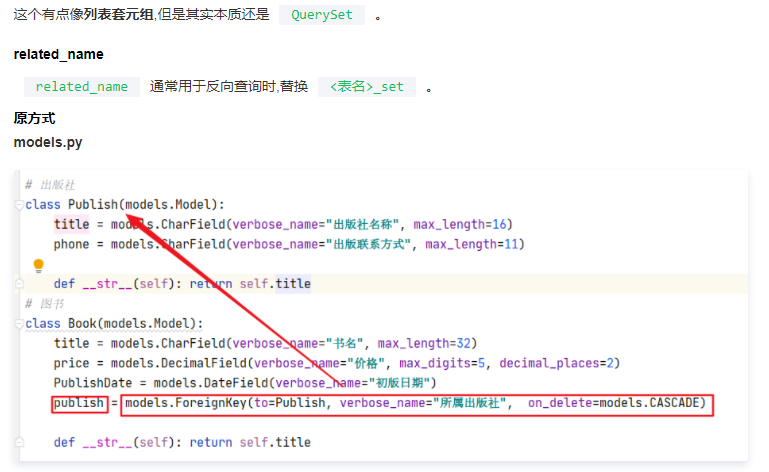769x472 pixels.
Task: Collapse the class Book code fold
Action: click(x=19, y=324)
